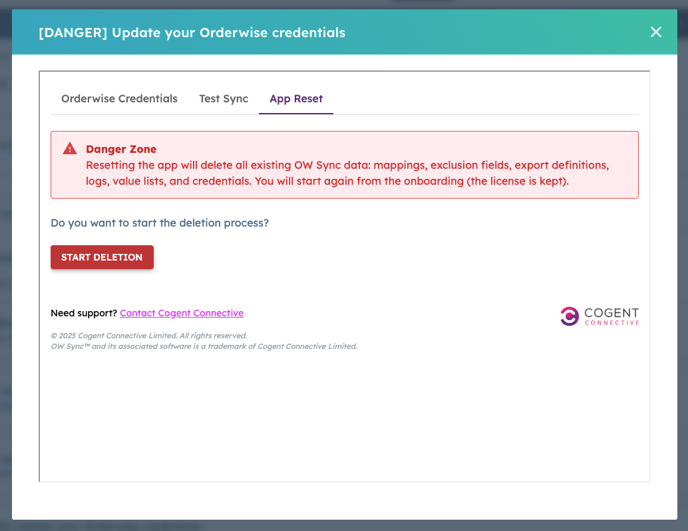
Task: Open the Test Sync tab
Action: 223,99
